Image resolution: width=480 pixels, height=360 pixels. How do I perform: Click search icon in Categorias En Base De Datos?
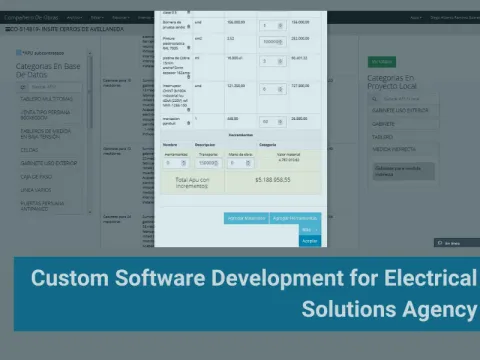click(23, 87)
